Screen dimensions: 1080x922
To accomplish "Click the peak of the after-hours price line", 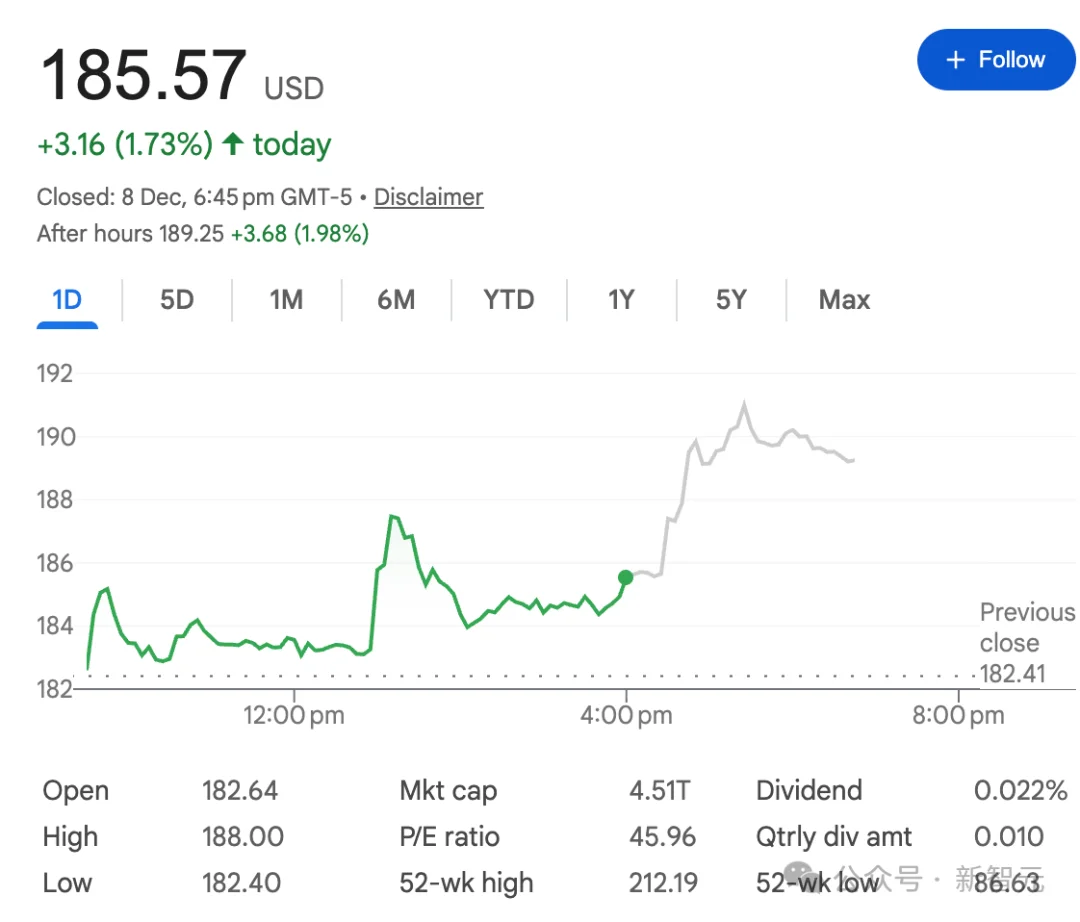I will (x=745, y=401).
